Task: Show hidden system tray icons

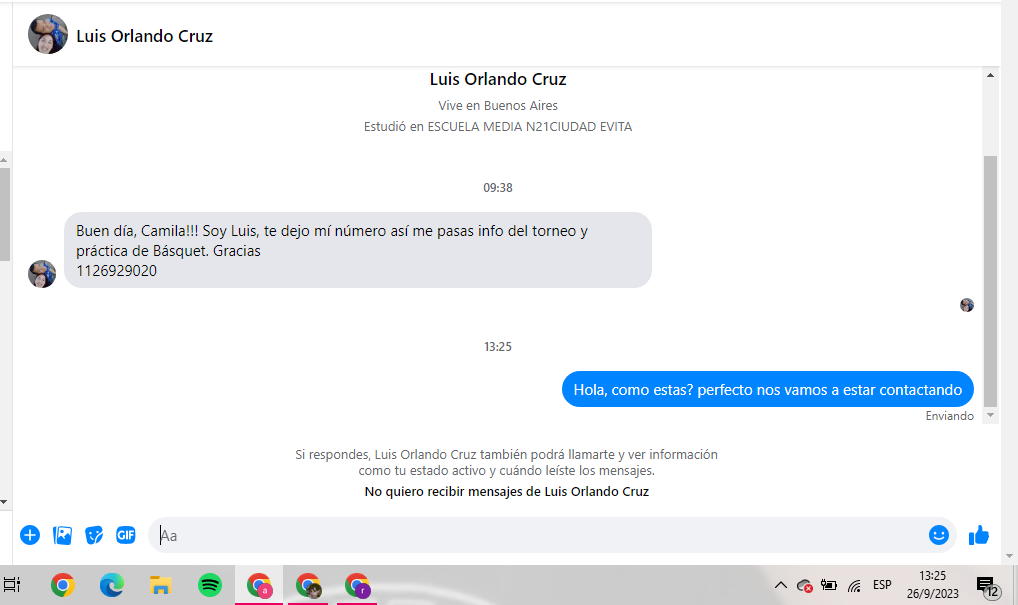Action: pyautogui.click(x=781, y=586)
